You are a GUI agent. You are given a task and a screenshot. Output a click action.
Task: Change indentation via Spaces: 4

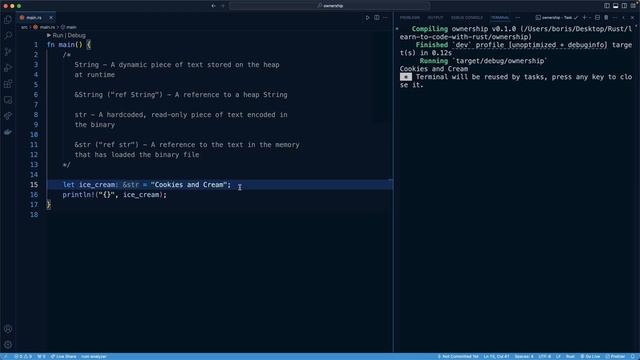tap(524, 356)
